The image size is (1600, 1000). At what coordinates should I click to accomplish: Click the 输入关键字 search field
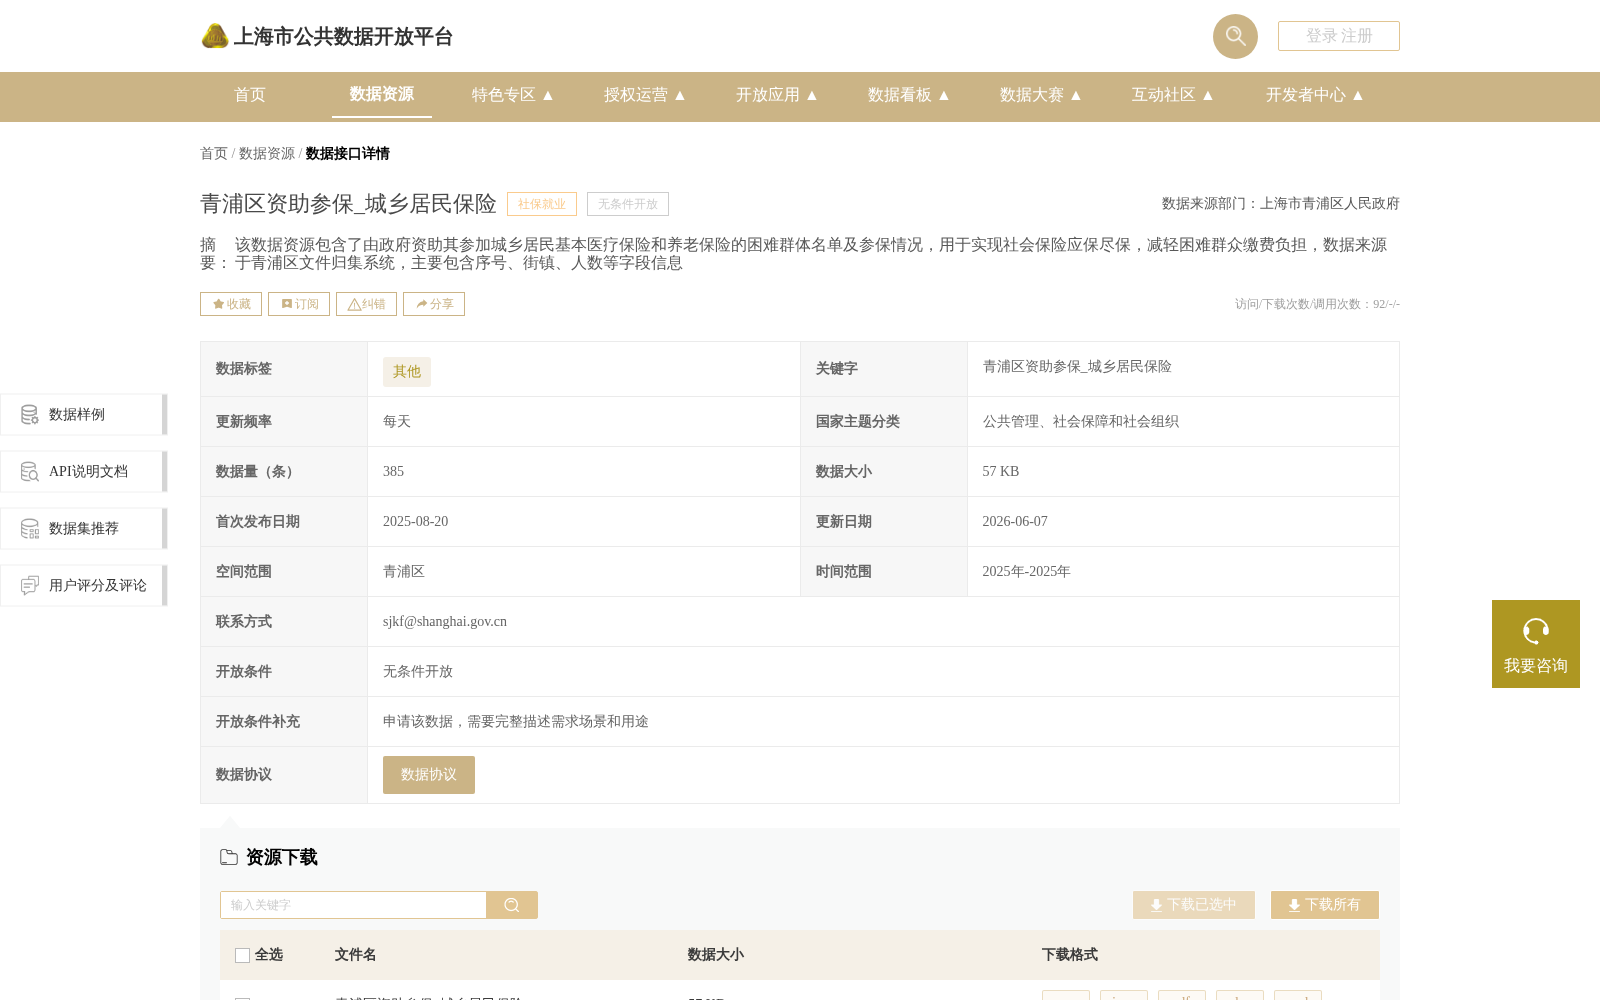pyautogui.click(x=353, y=905)
